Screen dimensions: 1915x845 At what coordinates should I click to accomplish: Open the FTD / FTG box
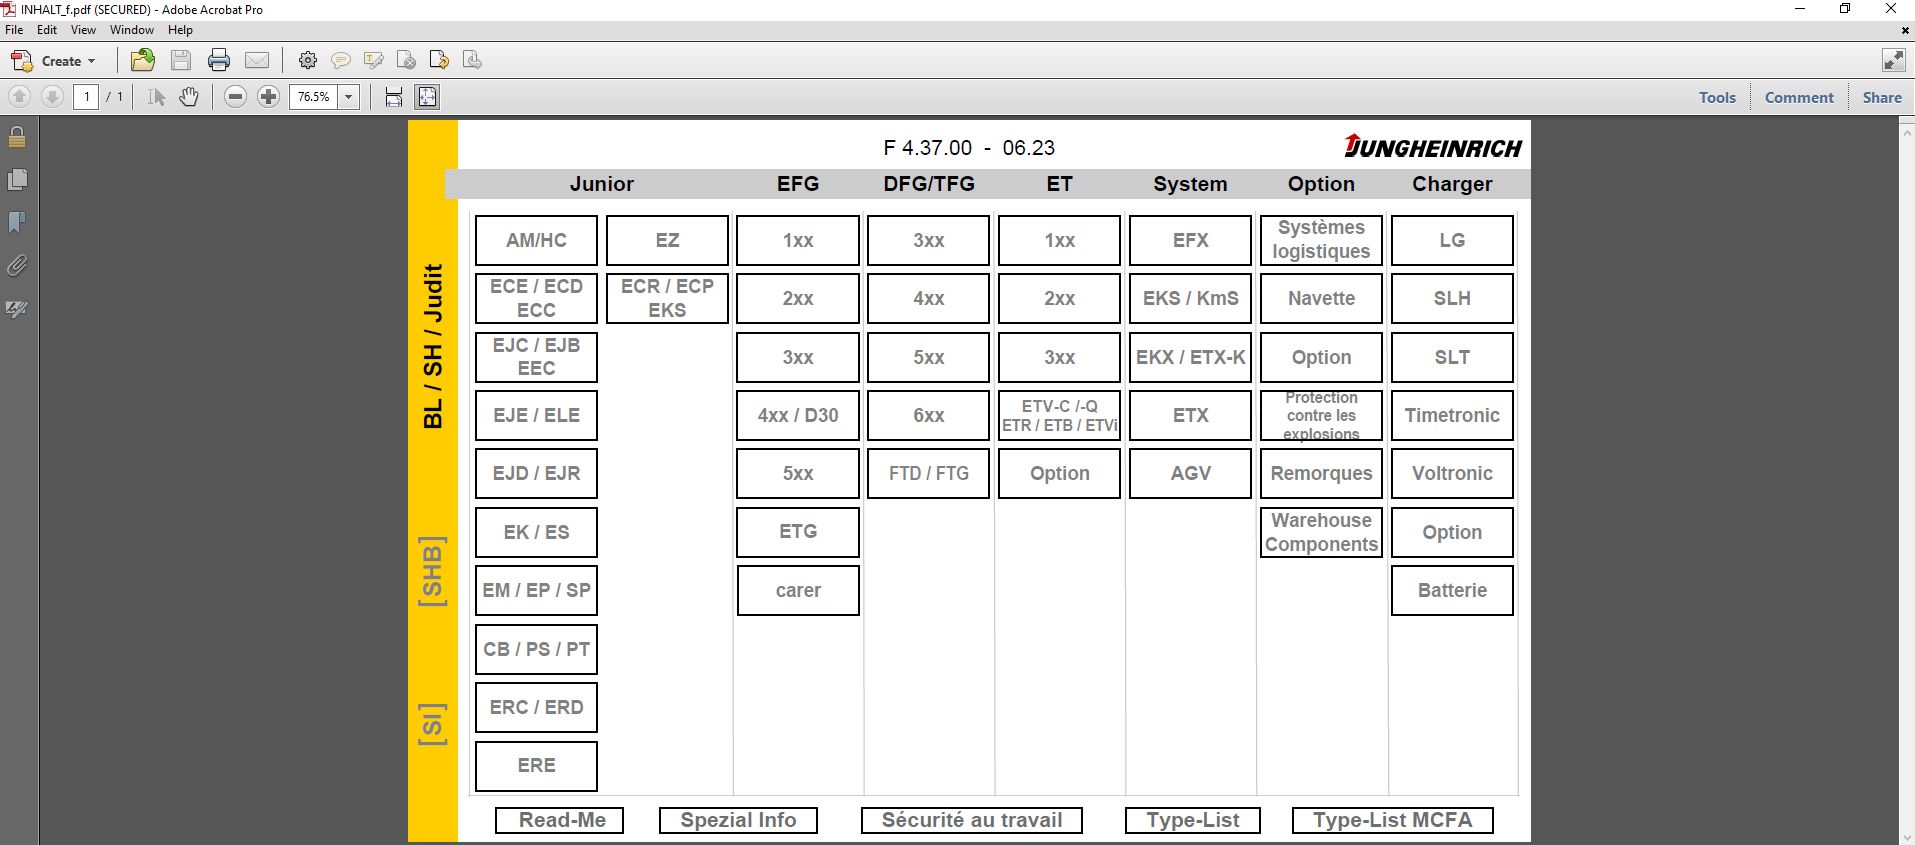coord(929,473)
